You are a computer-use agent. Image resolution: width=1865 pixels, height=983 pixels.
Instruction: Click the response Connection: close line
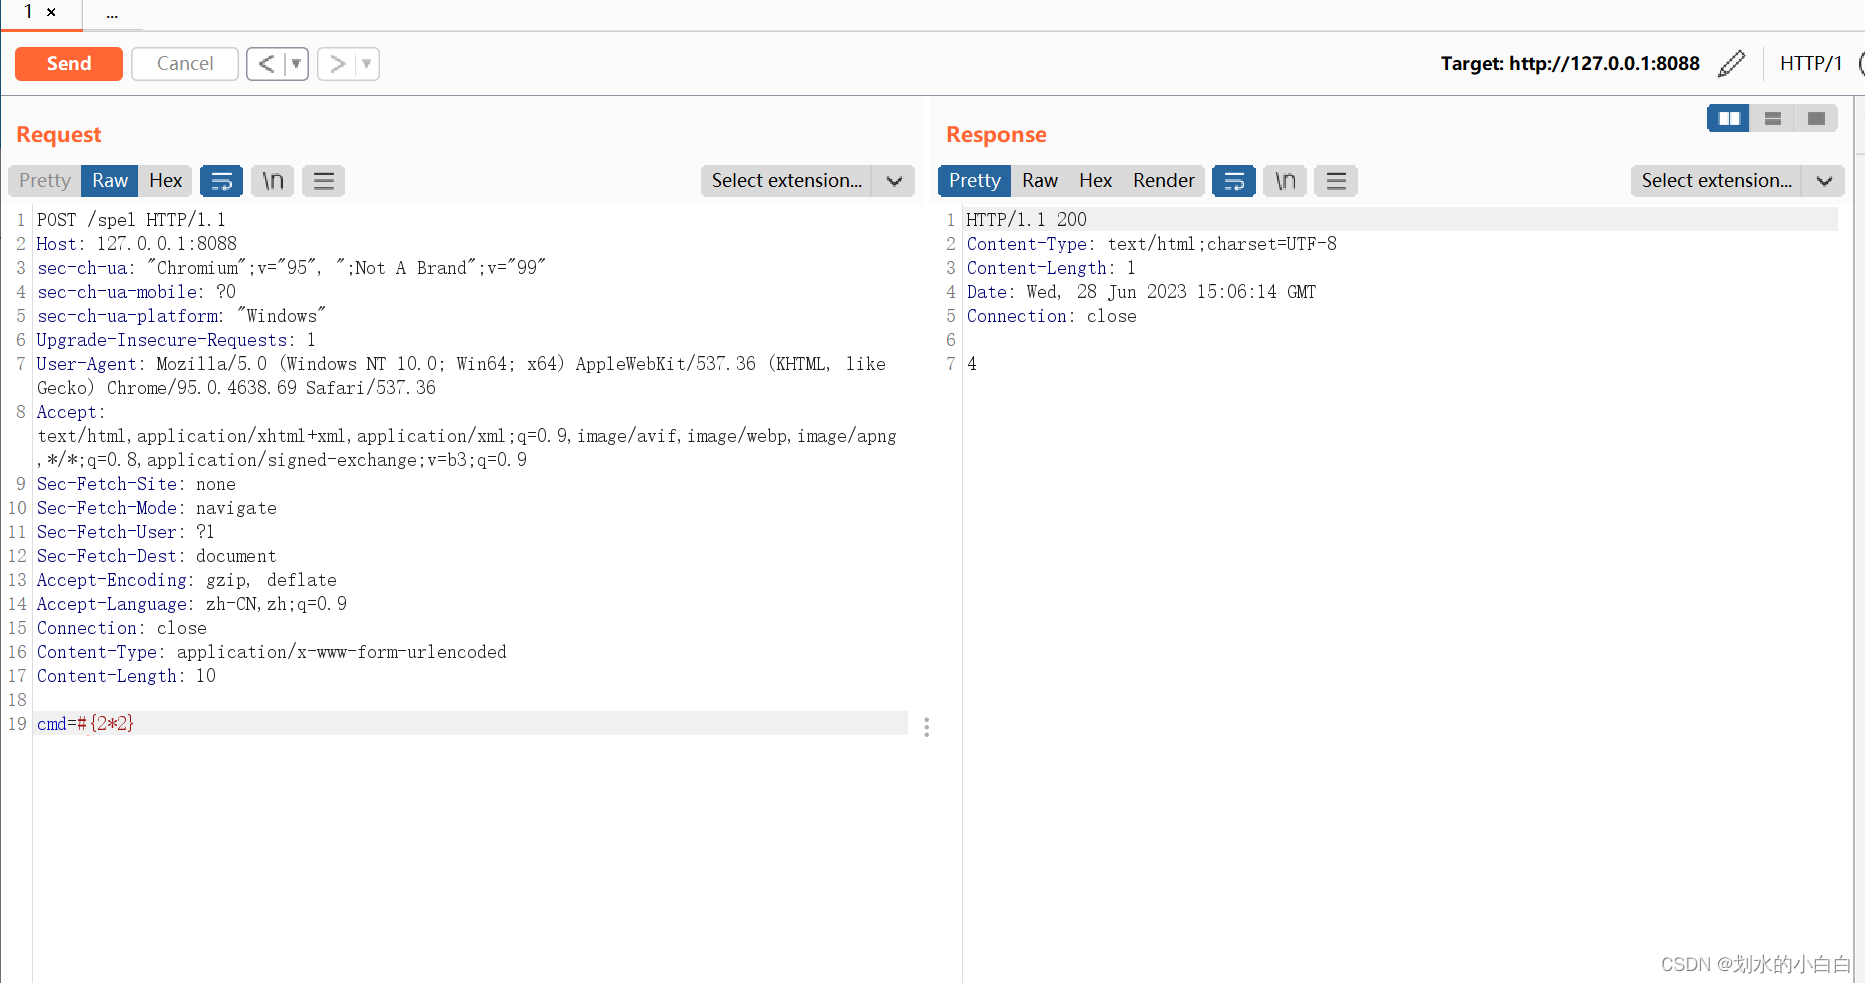point(1051,316)
